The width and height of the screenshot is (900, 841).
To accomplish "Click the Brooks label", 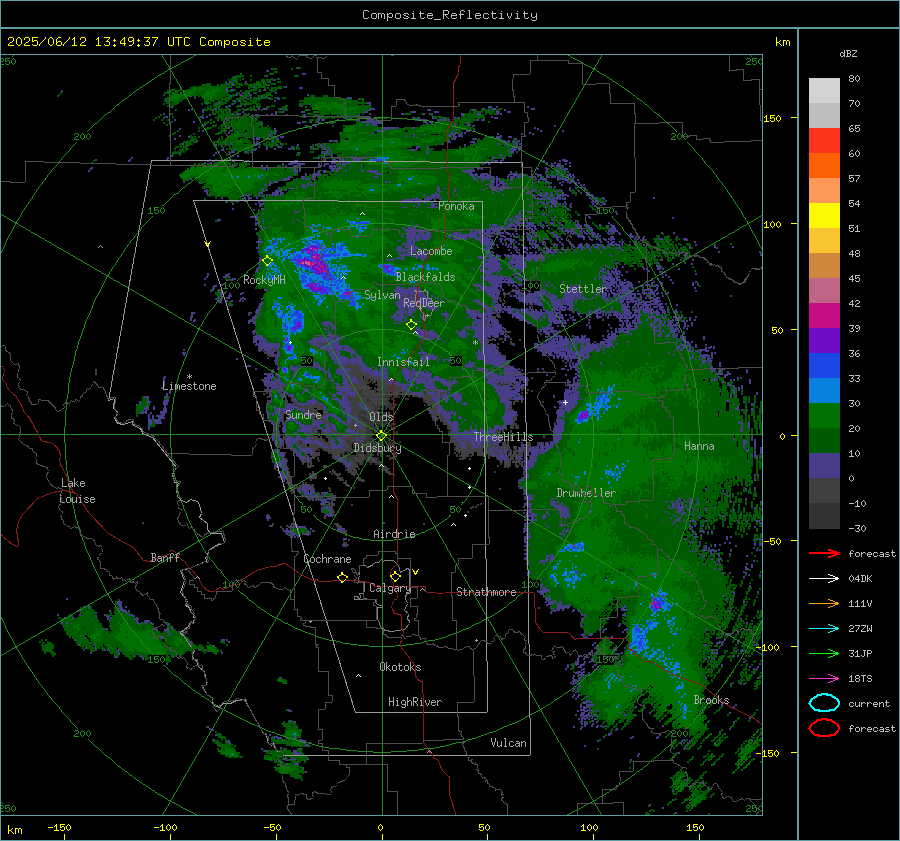I will (711, 700).
